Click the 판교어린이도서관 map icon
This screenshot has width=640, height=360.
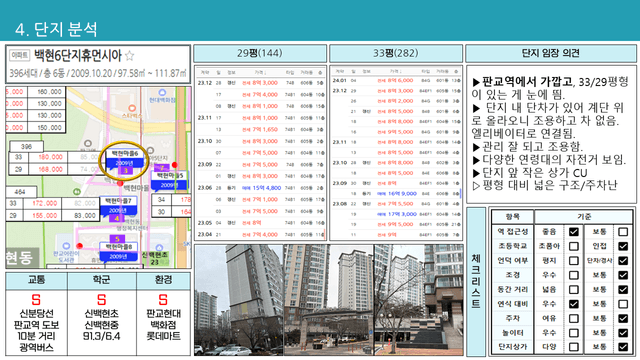[67, 246]
